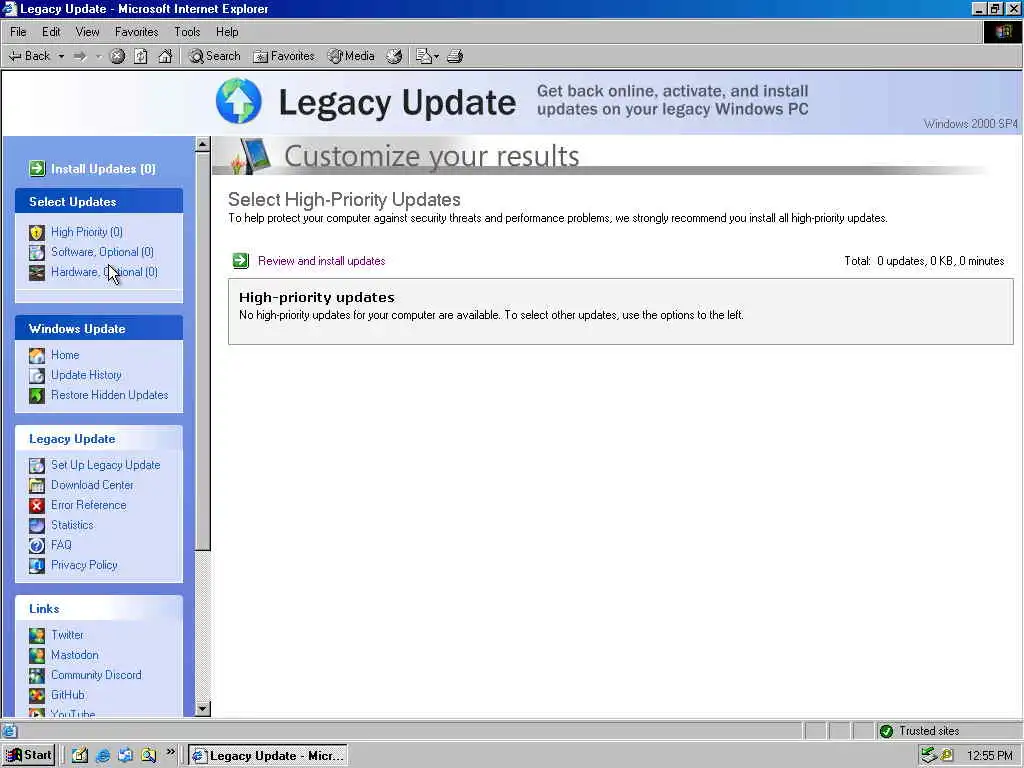Open the Help menu
The height and width of the screenshot is (768, 1024).
[227, 31]
